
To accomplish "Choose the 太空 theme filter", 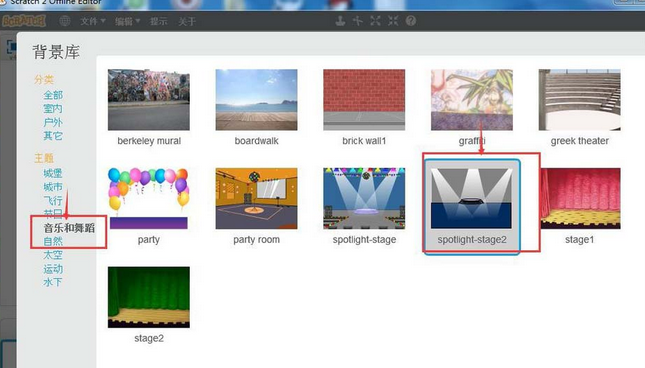I will tap(53, 255).
